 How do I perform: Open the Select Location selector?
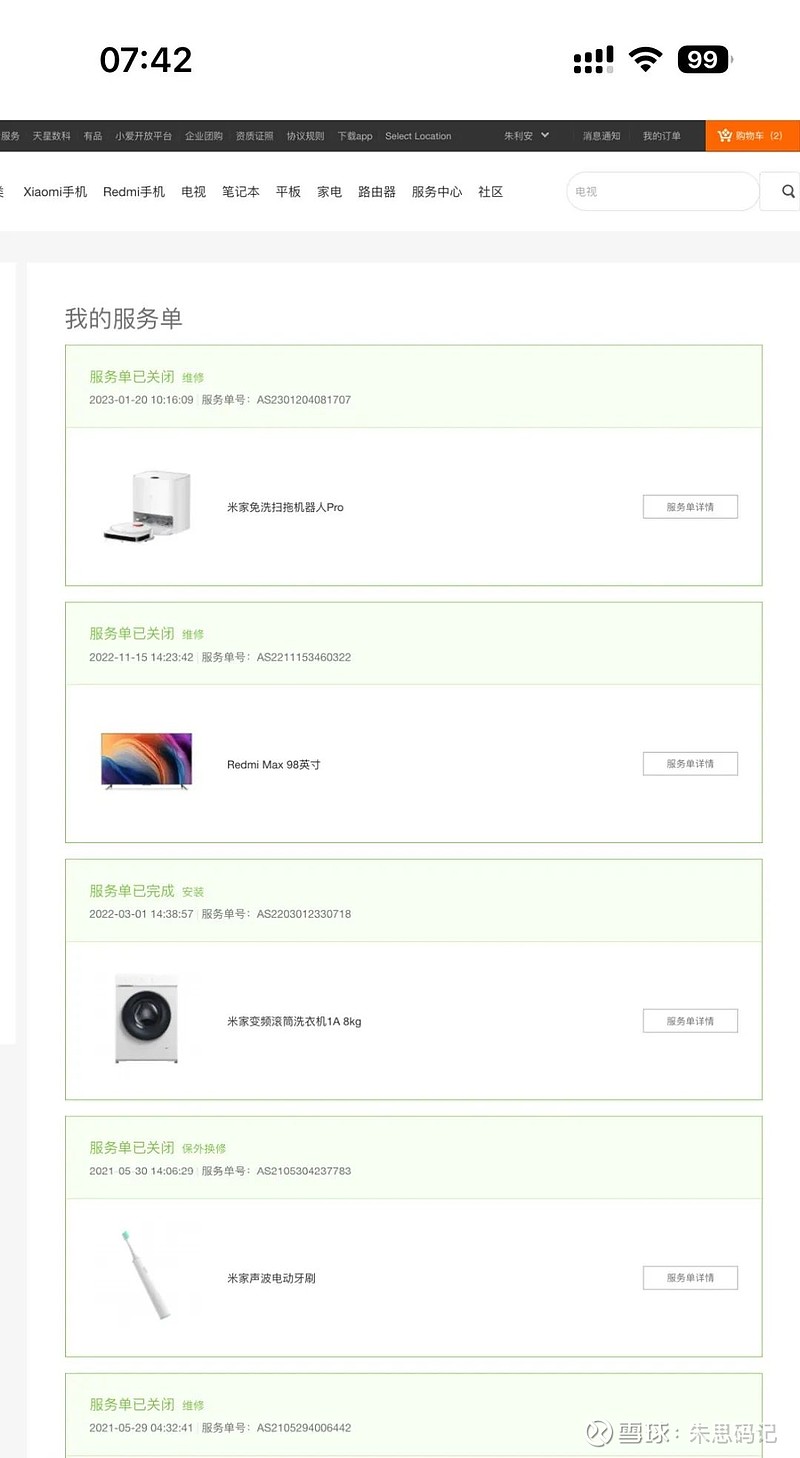point(418,136)
